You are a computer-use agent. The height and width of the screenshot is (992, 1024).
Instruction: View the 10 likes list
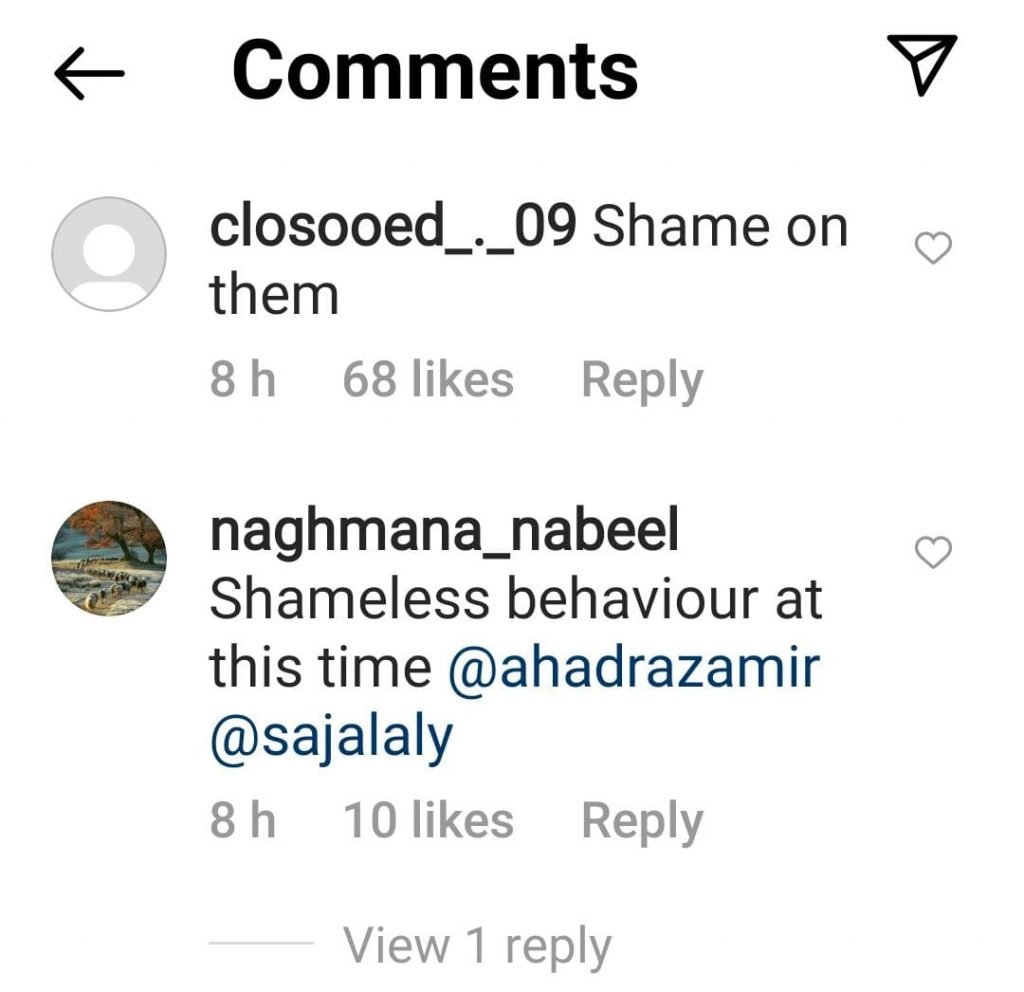tap(428, 820)
